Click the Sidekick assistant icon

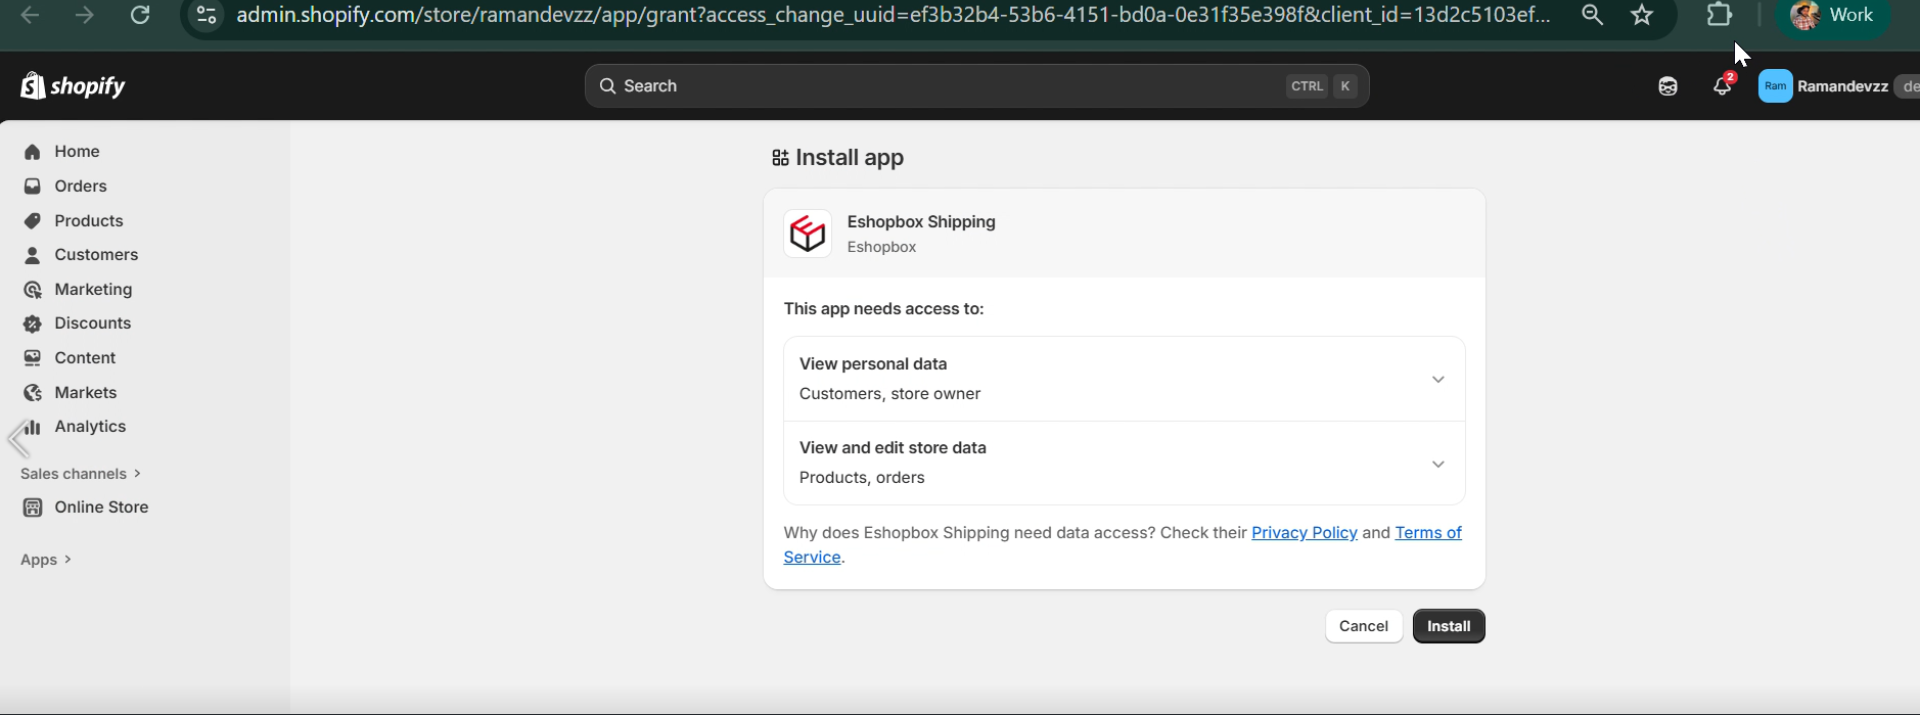coord(1667,86)
